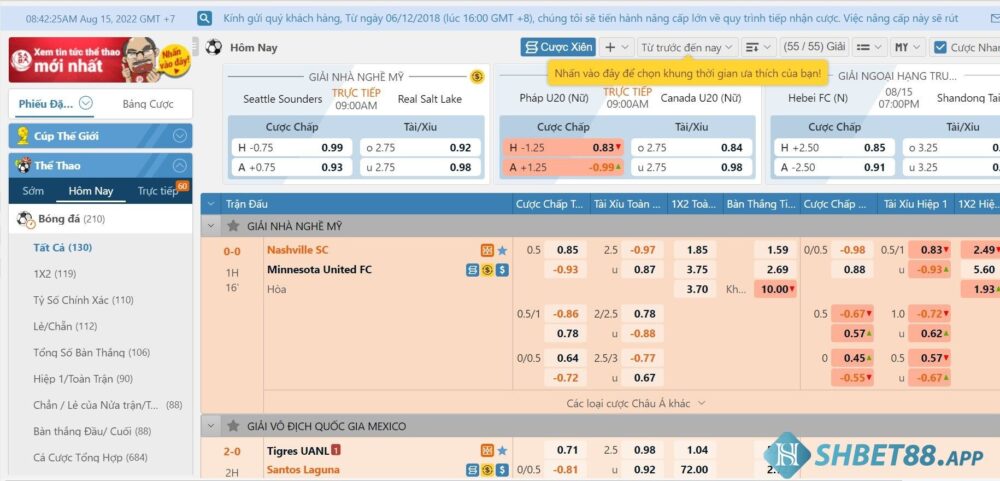Click the soccer ball icon beside Hôm Nay
Image resolution: width=1000 pixels, height=481 pixels.
[214, 47]
